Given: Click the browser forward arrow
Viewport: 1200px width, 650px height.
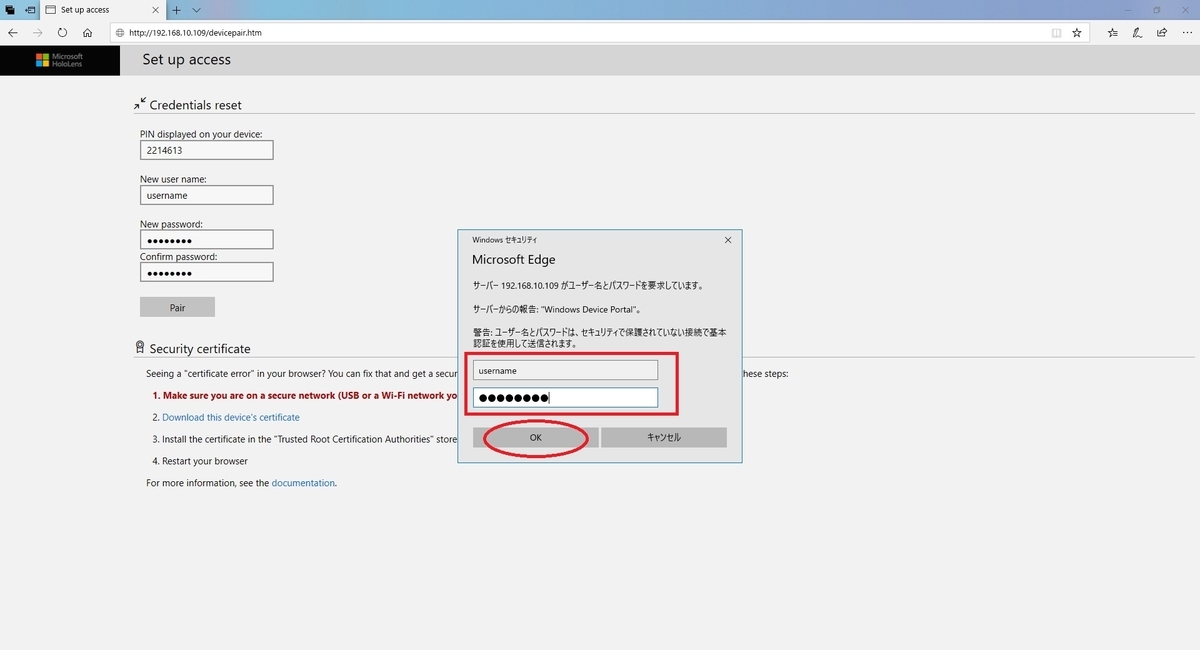Looking at the screenshot, I should 38,32.
